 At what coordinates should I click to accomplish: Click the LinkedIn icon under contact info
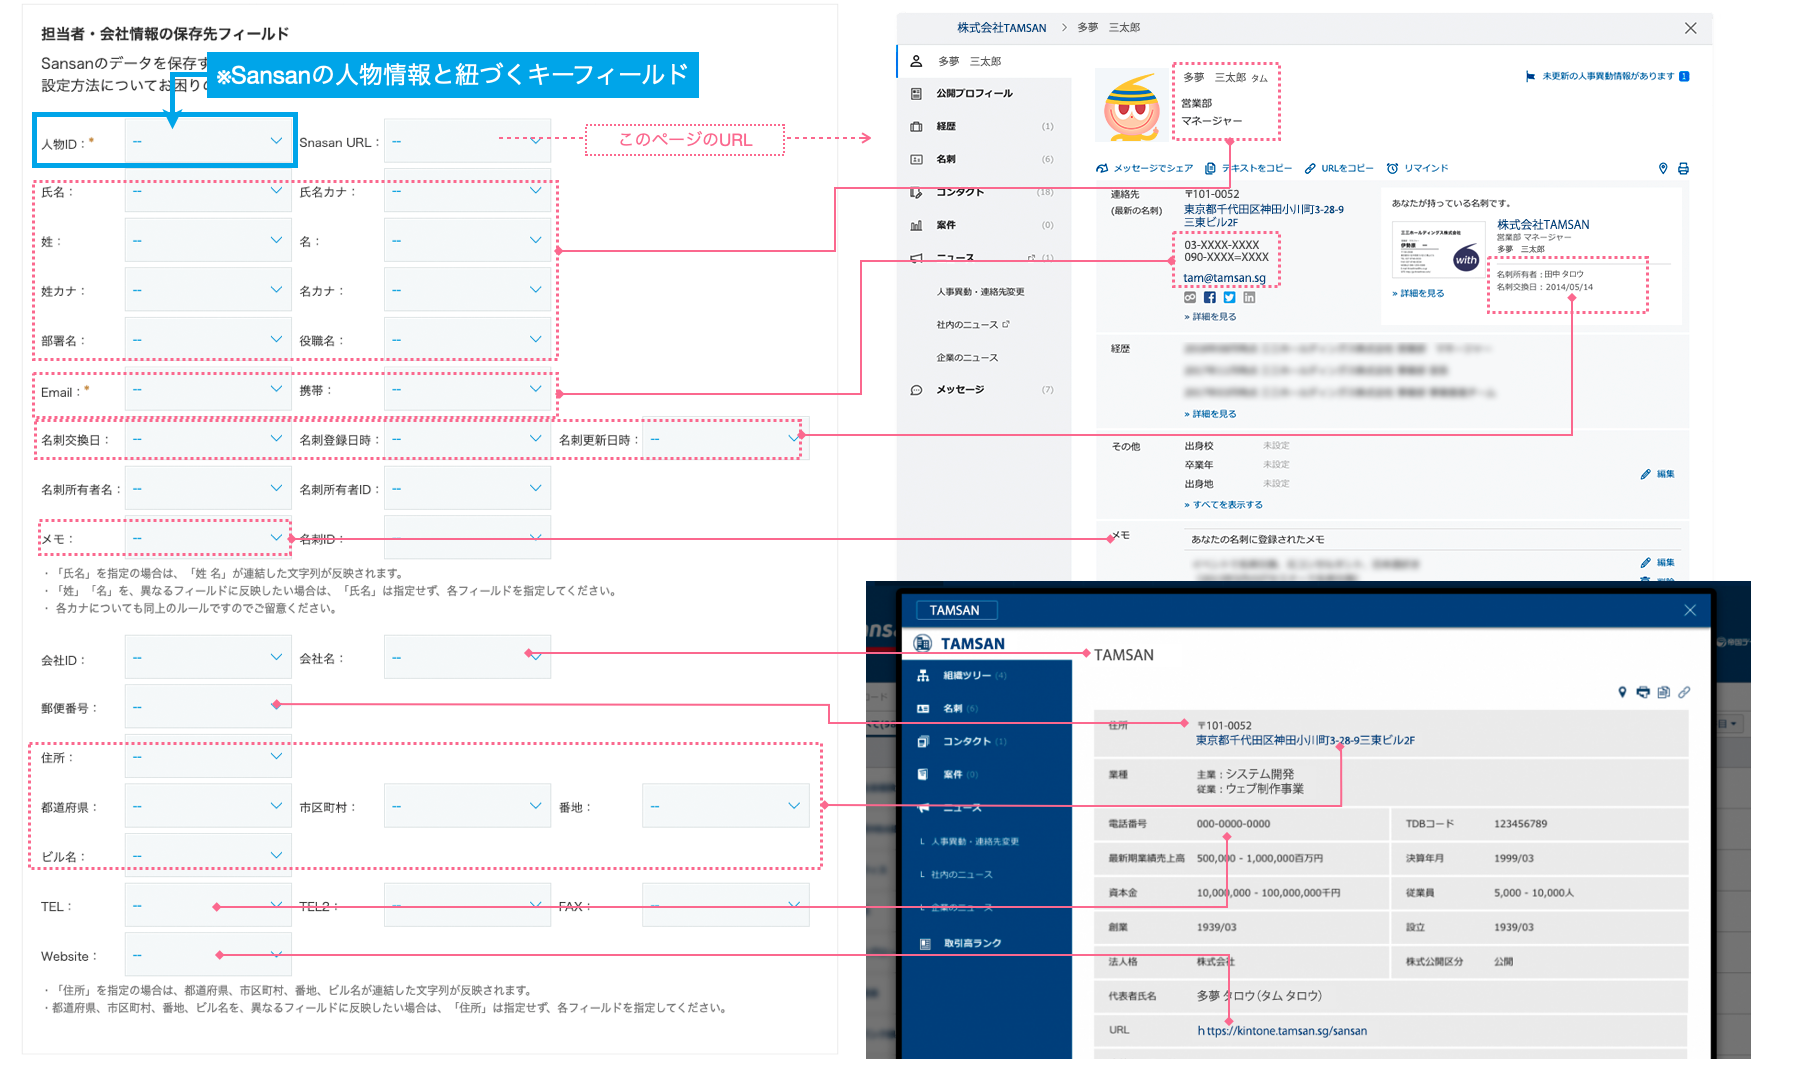pyautogui.click(x=1249, y=298)
